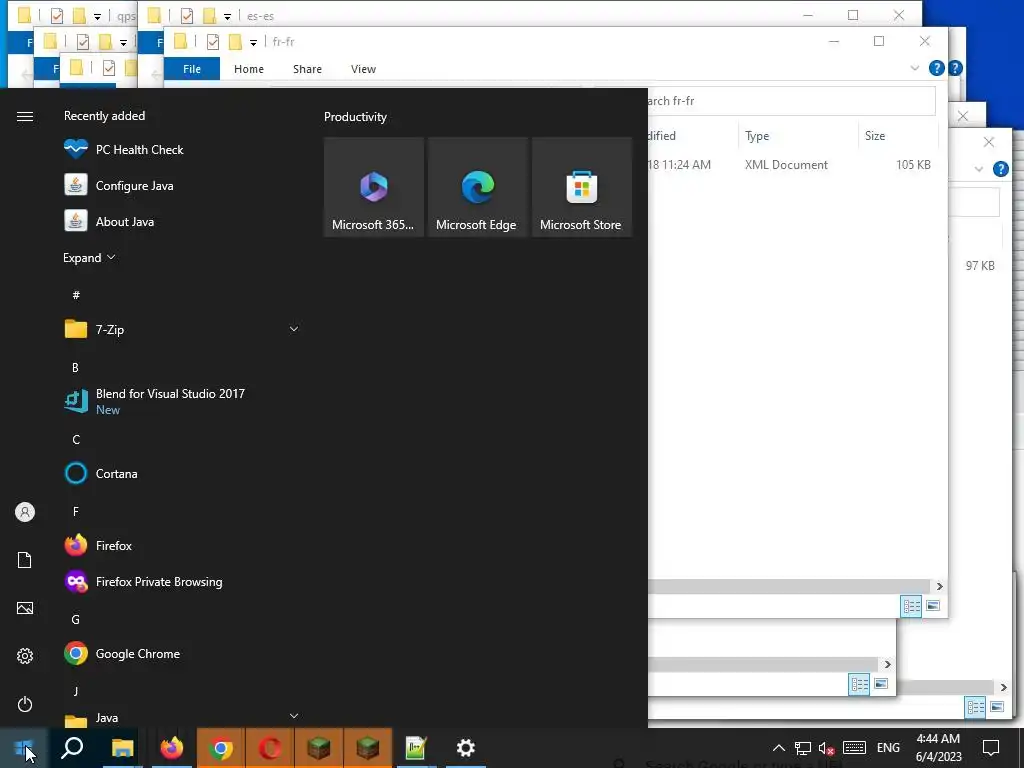Image resolution: width=1024 pixels, height=768 pixels.
Task: Open the first Minecraft block taskbar icon
Action: pos(319,748)
